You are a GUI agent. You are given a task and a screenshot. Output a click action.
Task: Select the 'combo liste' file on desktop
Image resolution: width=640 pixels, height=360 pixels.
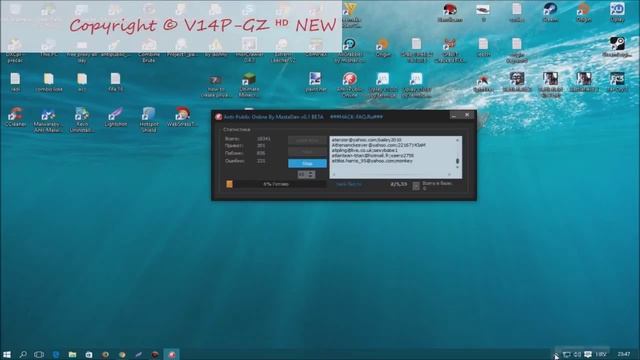[x=49, y=82]
